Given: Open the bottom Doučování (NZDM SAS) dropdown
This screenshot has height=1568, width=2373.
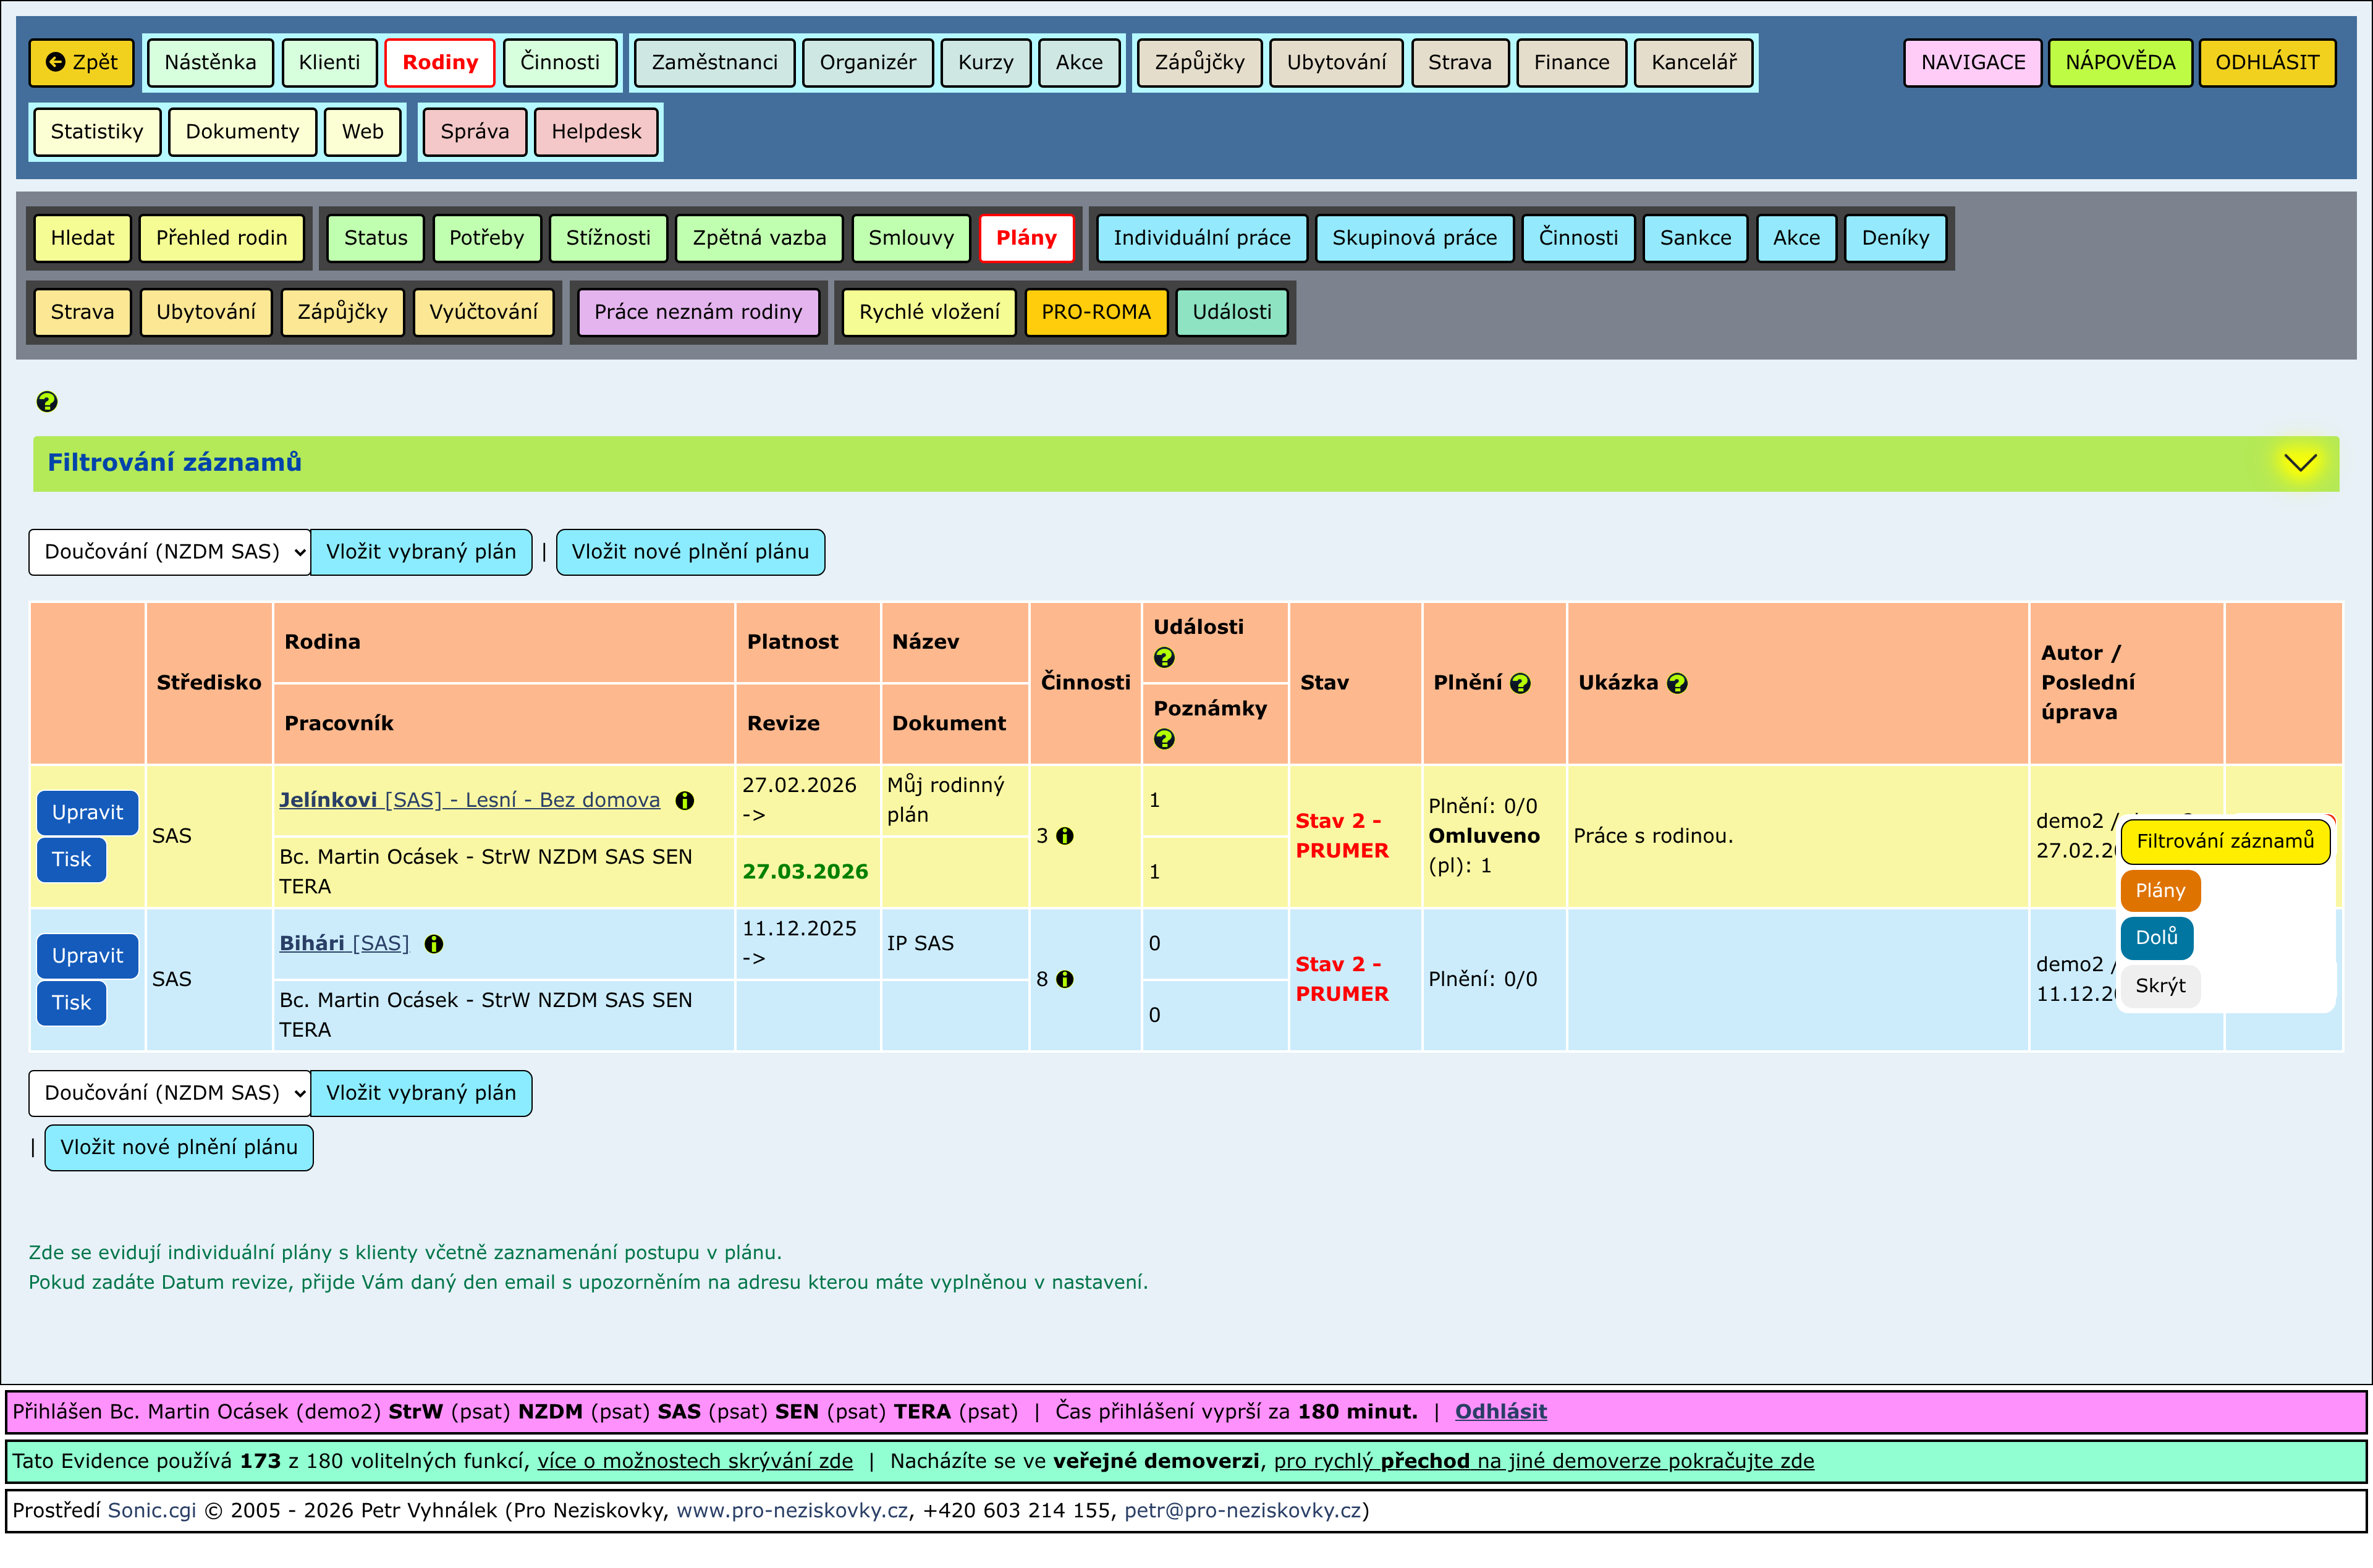Looking at the screenshot, I should 169,1093.
